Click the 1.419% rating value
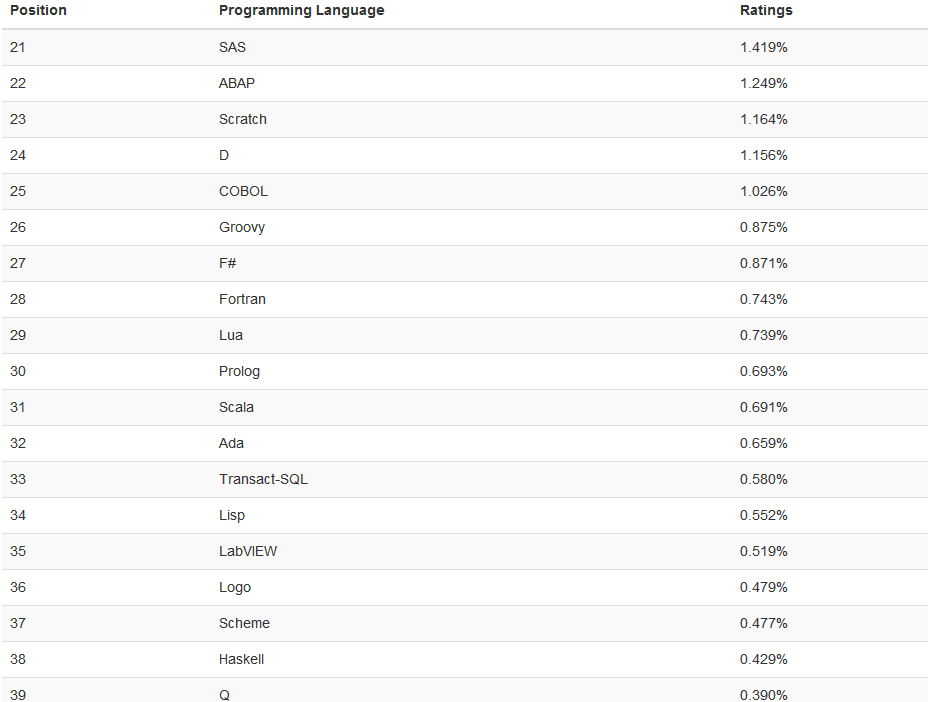The height and width of the screenshot is (702, 928). click(x=763, y=47)
